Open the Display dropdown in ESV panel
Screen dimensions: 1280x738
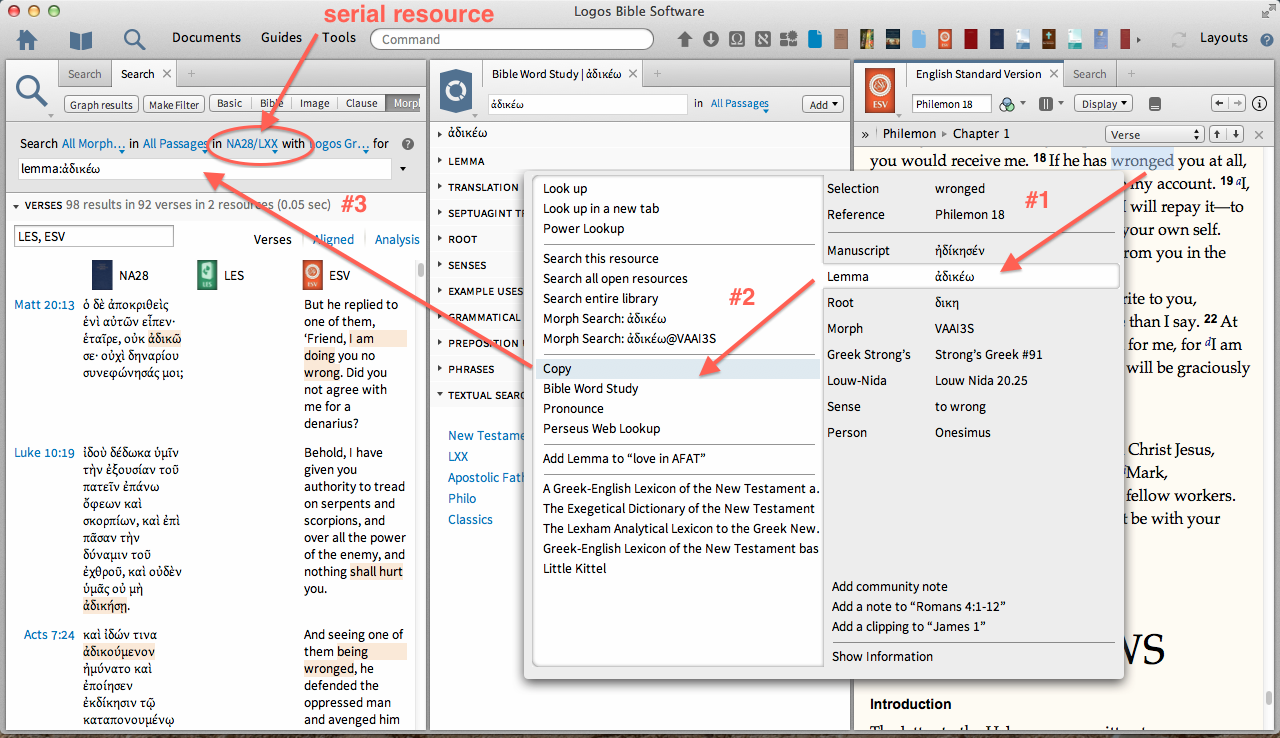1102,104
